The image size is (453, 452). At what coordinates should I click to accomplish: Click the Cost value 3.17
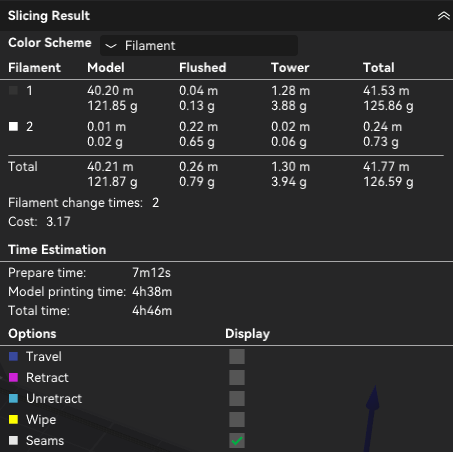coord(58,222)
